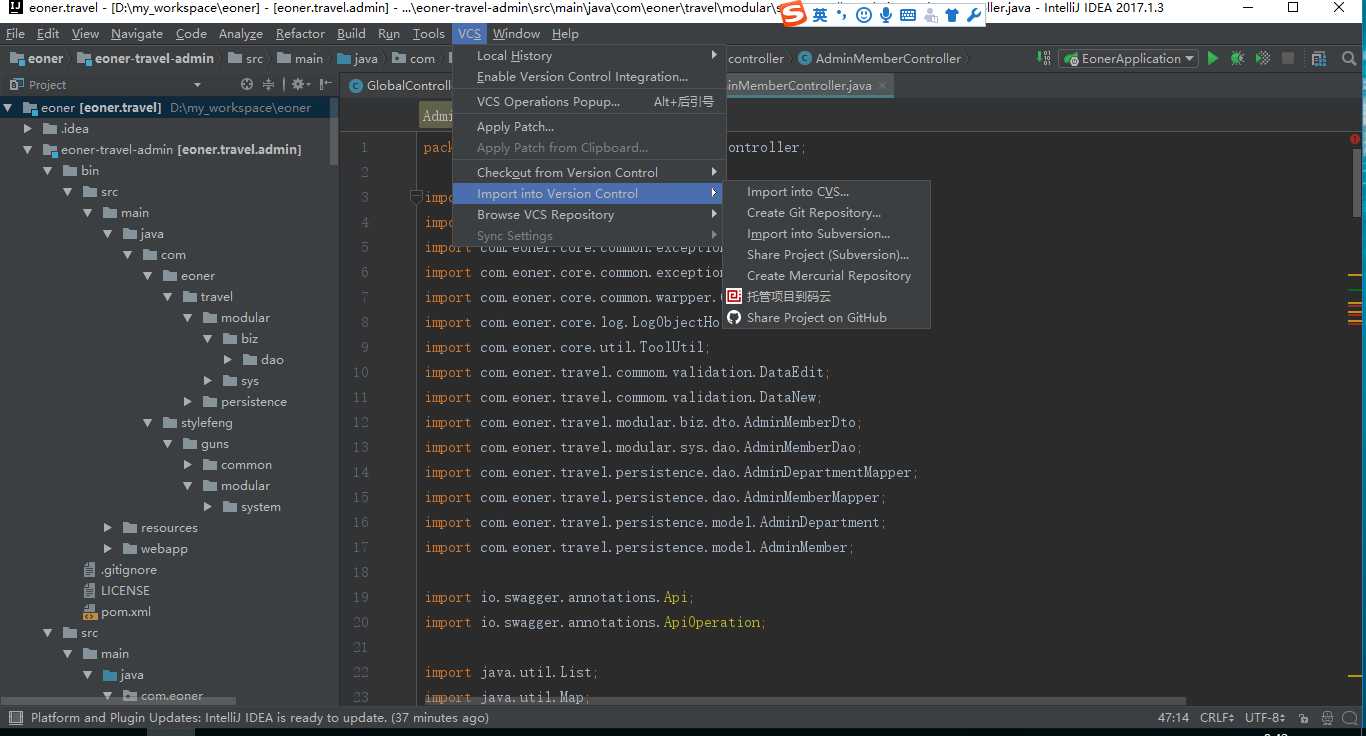Toggle the file read-only lock icon

(x=1302, y=718)
